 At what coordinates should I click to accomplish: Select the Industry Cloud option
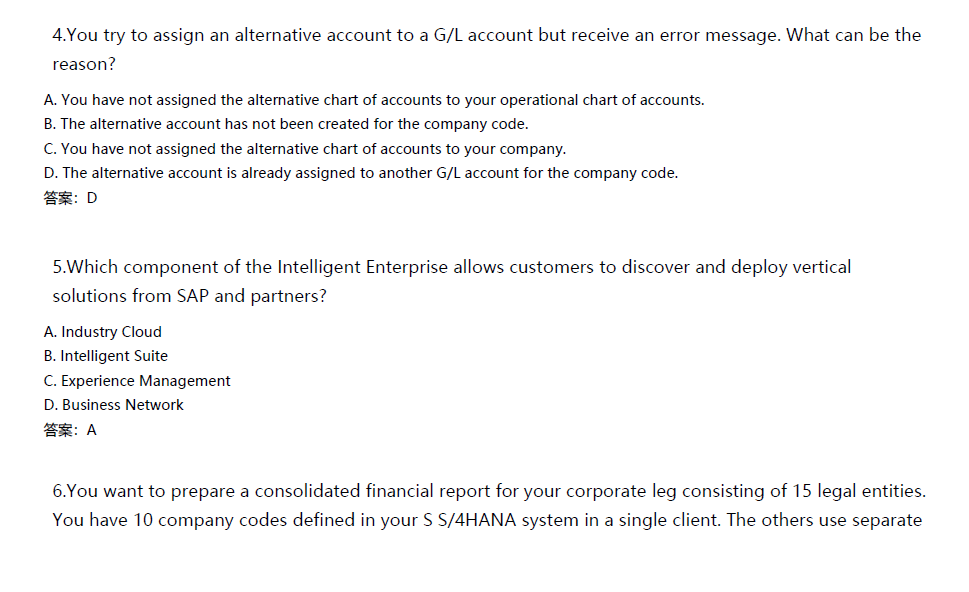pos(103,332)
